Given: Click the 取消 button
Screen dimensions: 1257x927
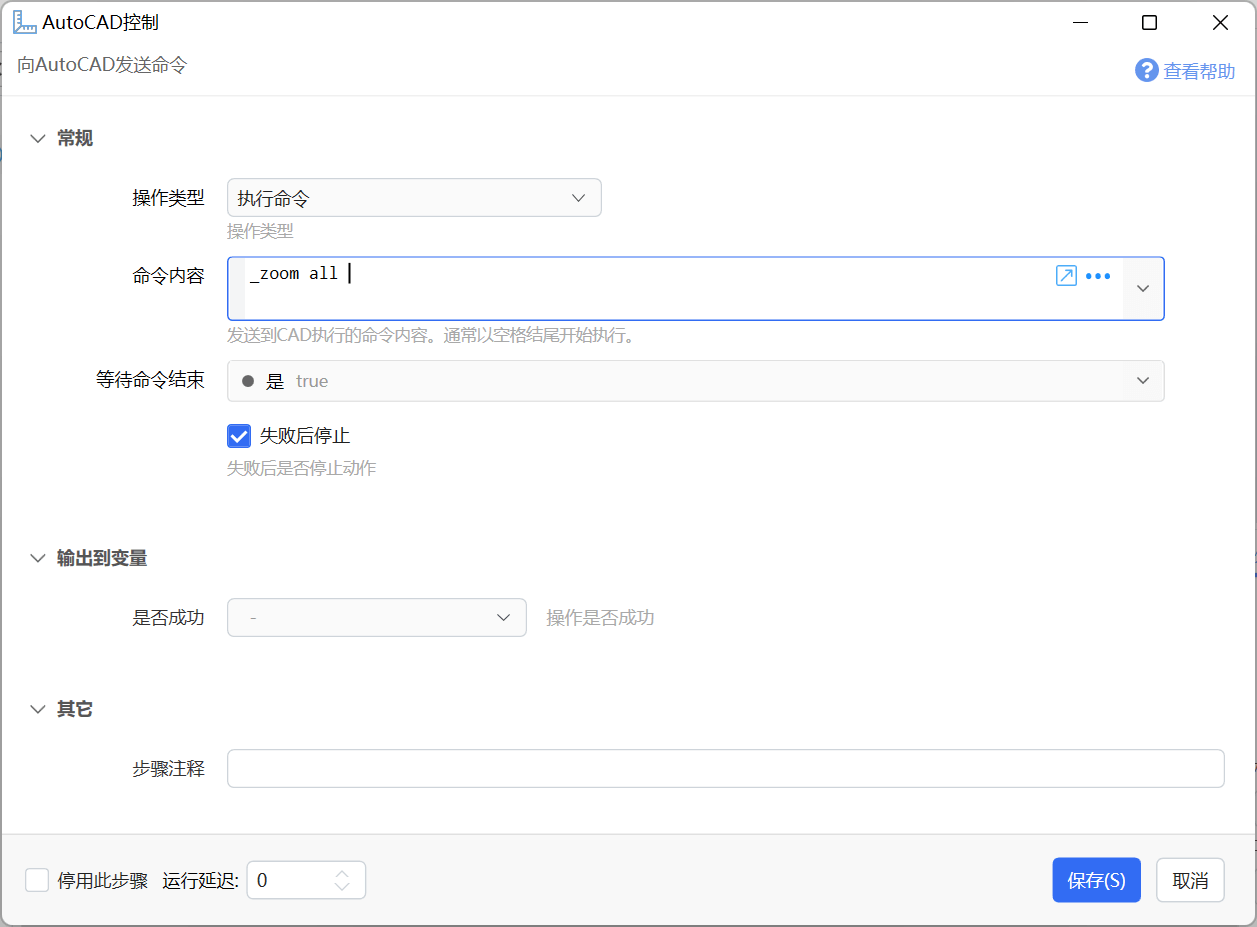Looking at the screenshot, I should click(1190, 880).
